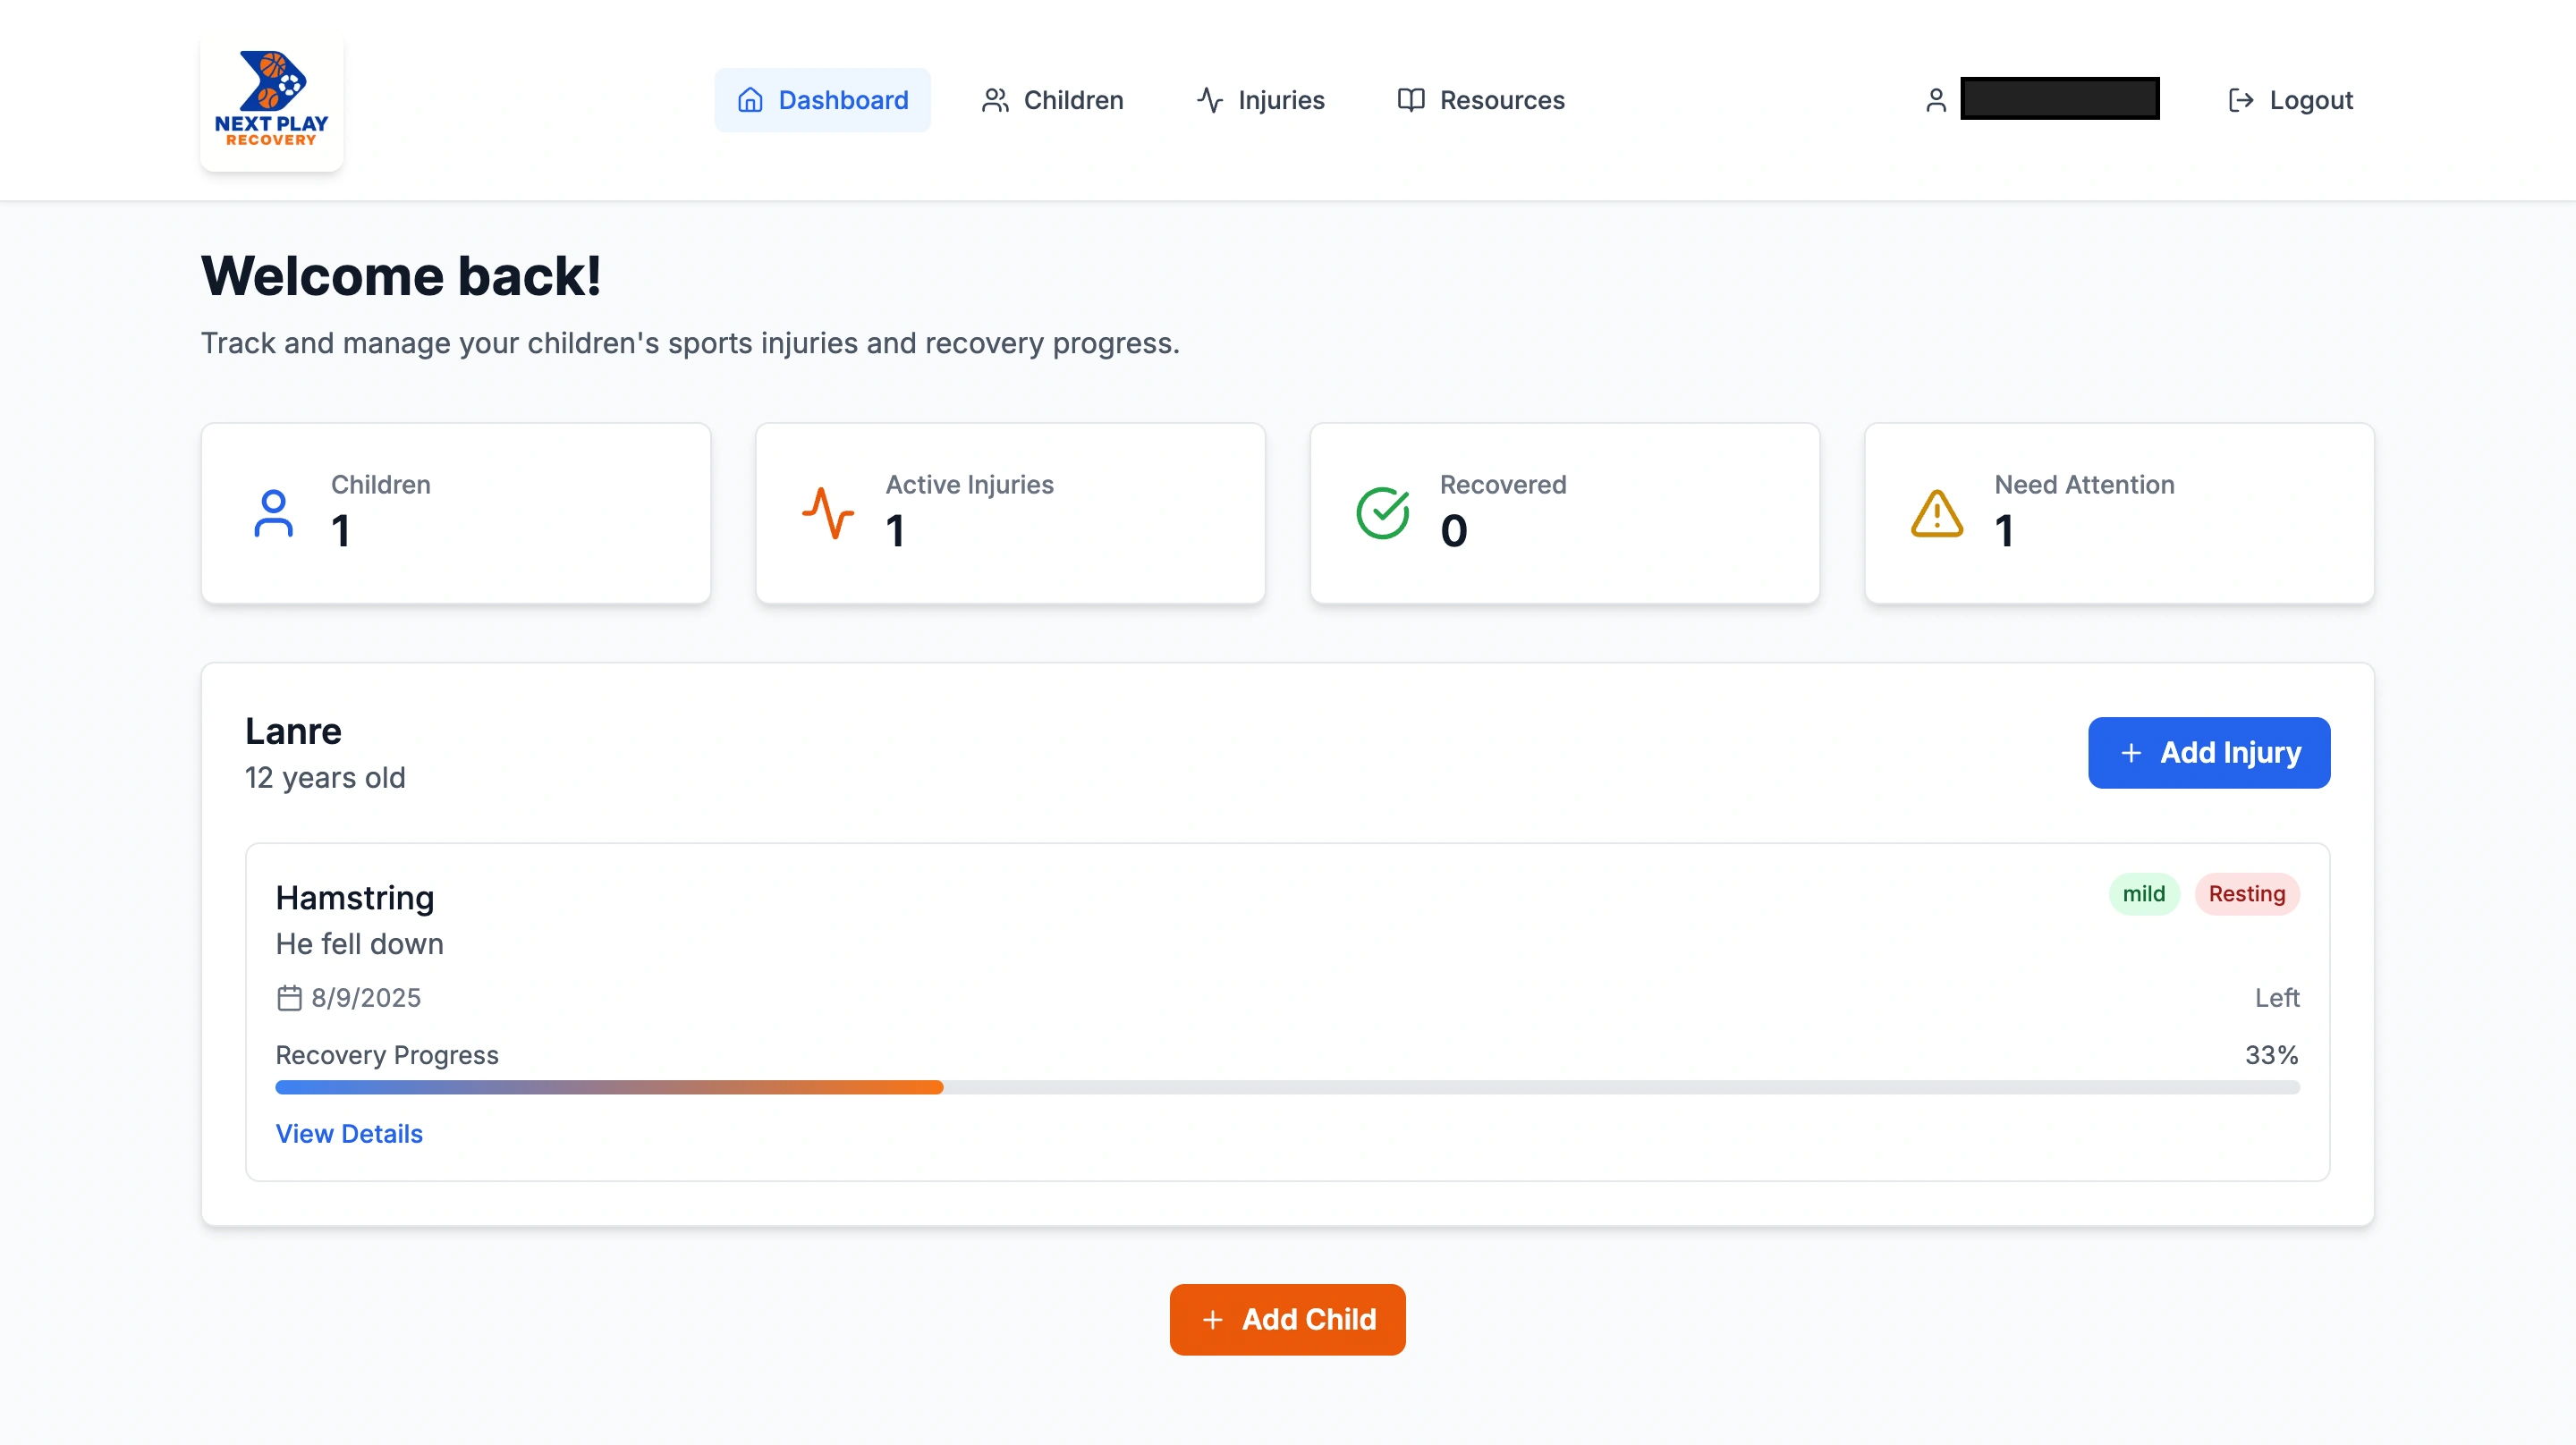Image resolution: width=2576 pixels, height=1445 pixels.
Task: Click the 'He fell down' description
Action: tap(359, 943)
